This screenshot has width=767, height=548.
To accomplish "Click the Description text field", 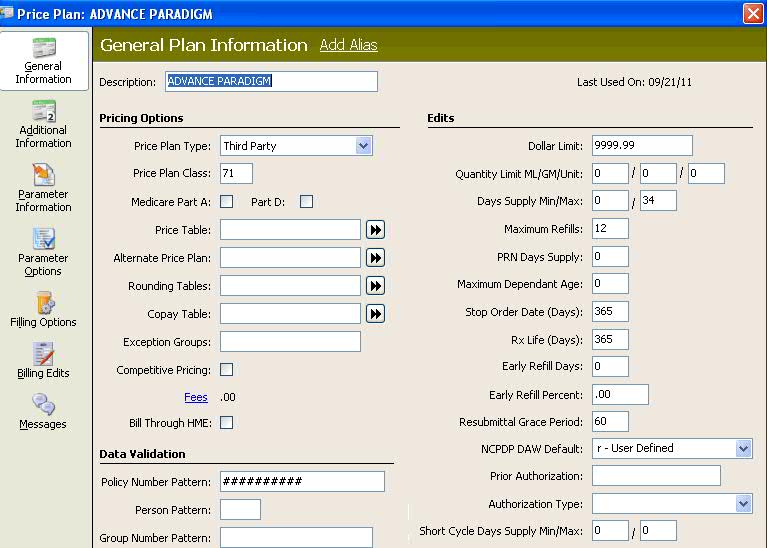I will coord(271,81).
